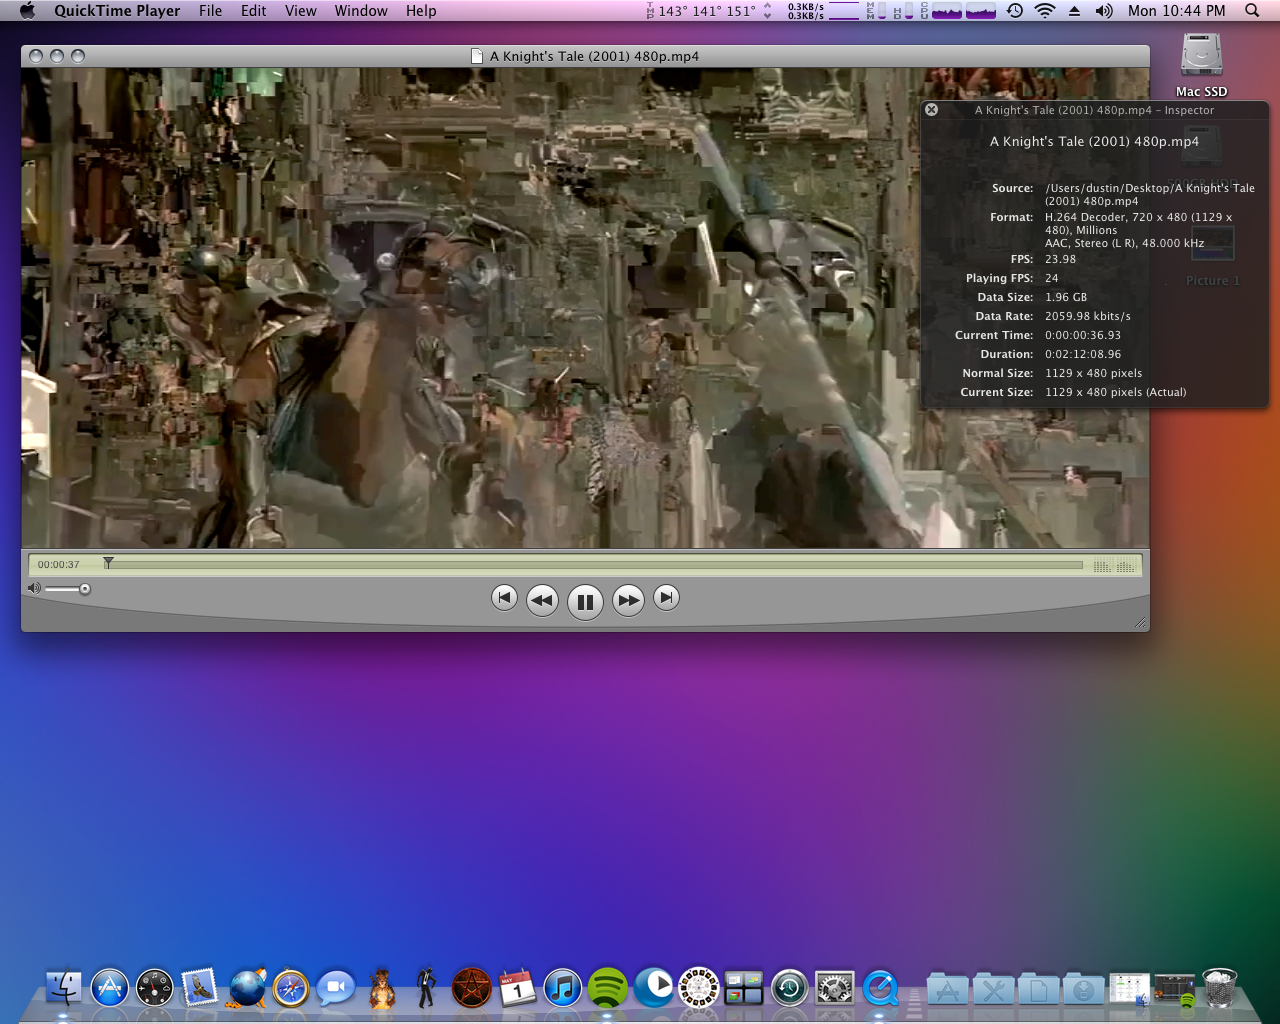Open the Applications folder stack in Dock

click(x=947, y=990)
